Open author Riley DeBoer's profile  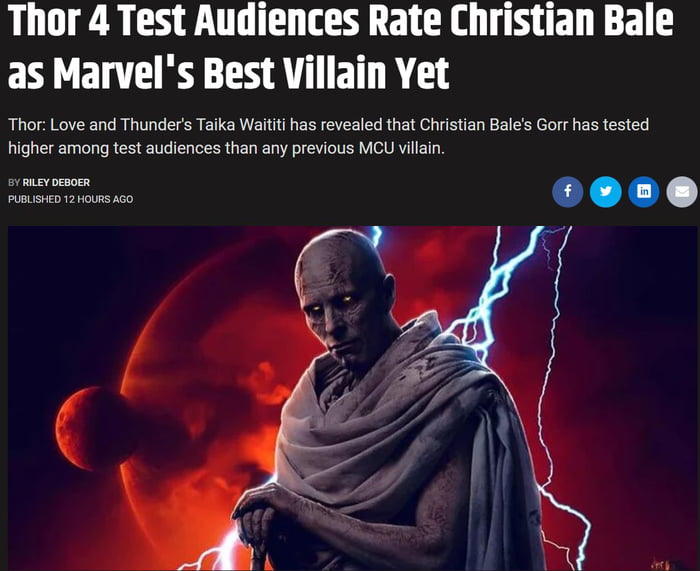[x=56, y=183]
